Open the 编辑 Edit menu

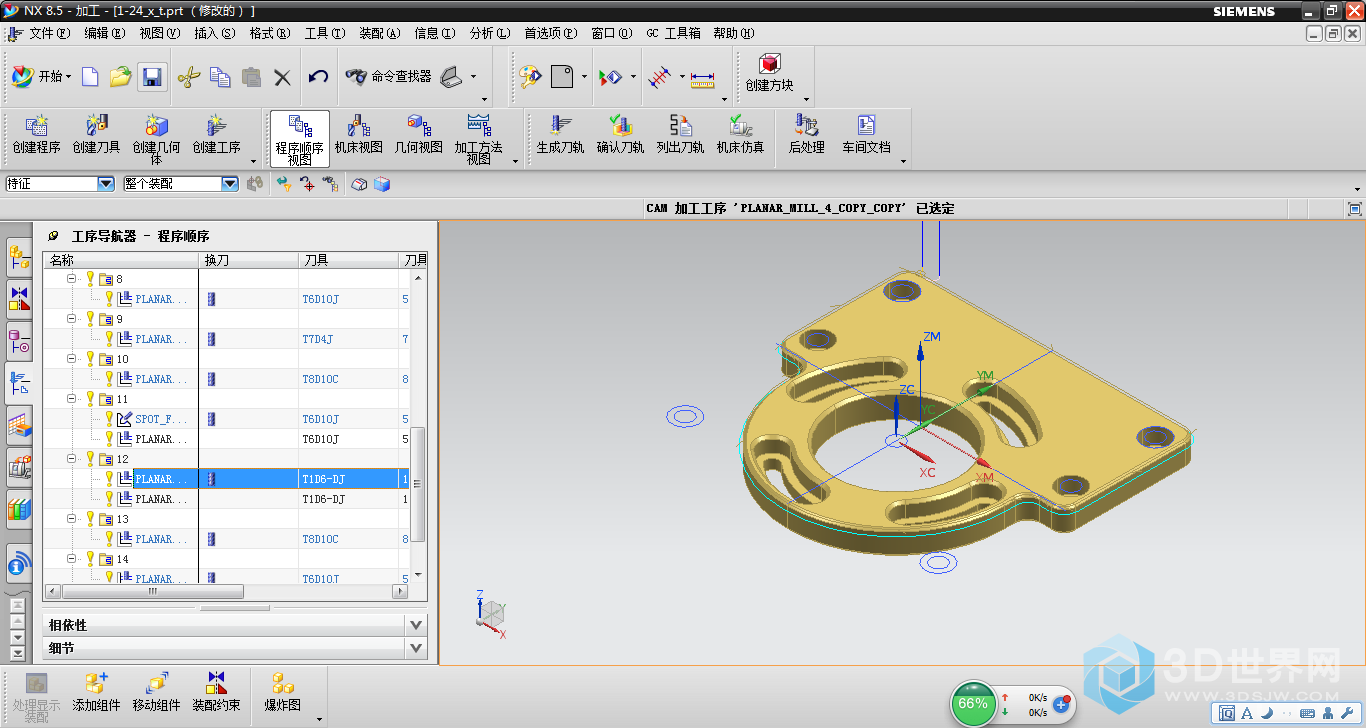104,33
